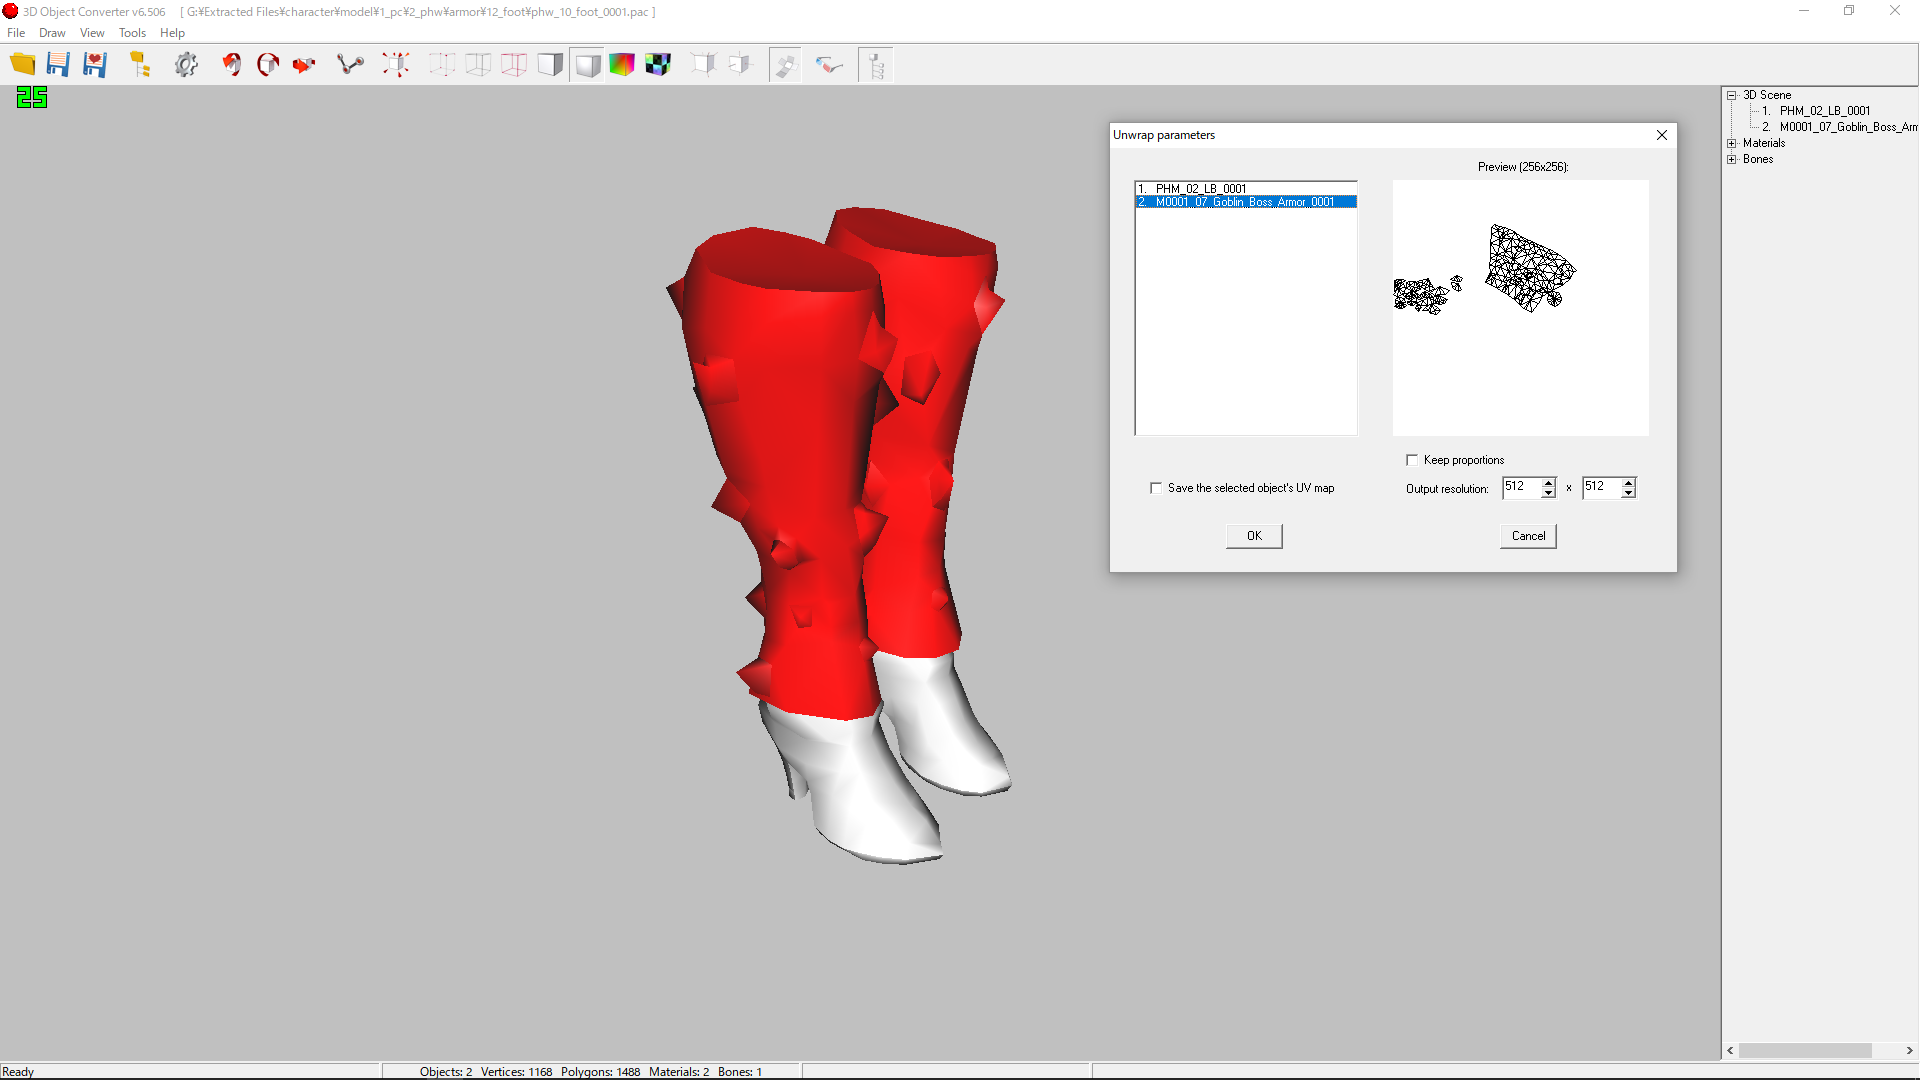This screenshot has height=1080, width=1920.
Task: Select the checkered texture cube icon
Action: [658, 65]
